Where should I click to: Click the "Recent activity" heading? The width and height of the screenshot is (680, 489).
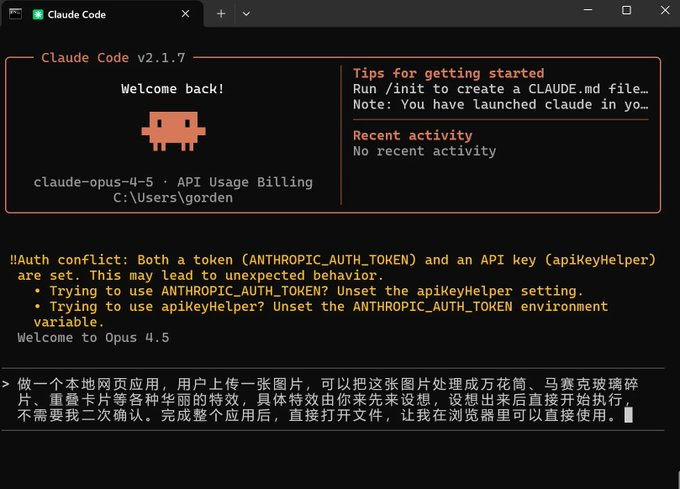click(412, 135)
